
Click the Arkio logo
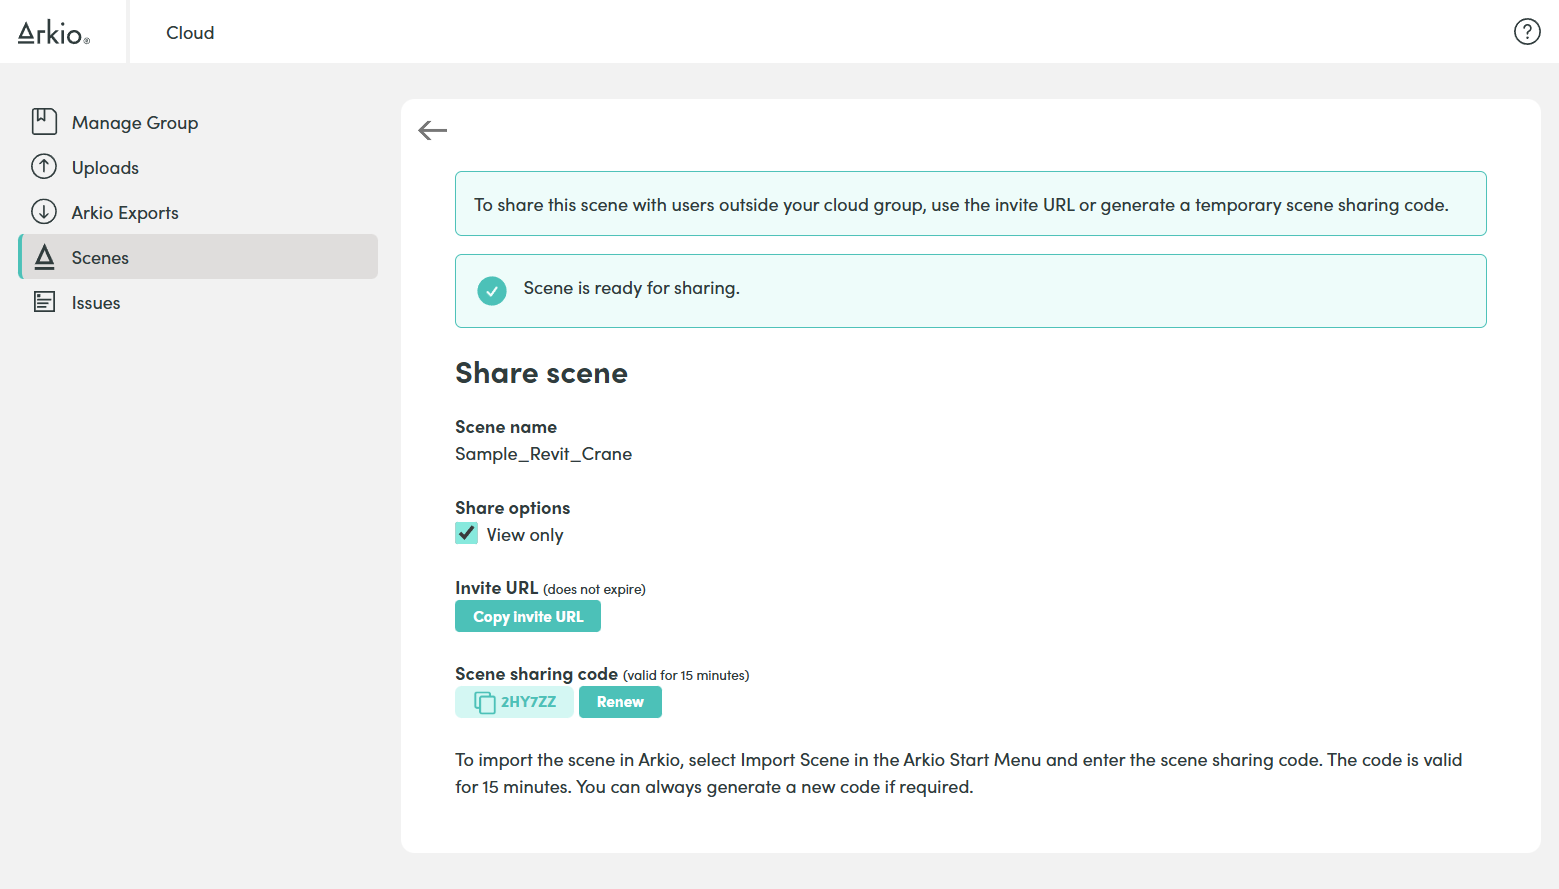point(54,33)
